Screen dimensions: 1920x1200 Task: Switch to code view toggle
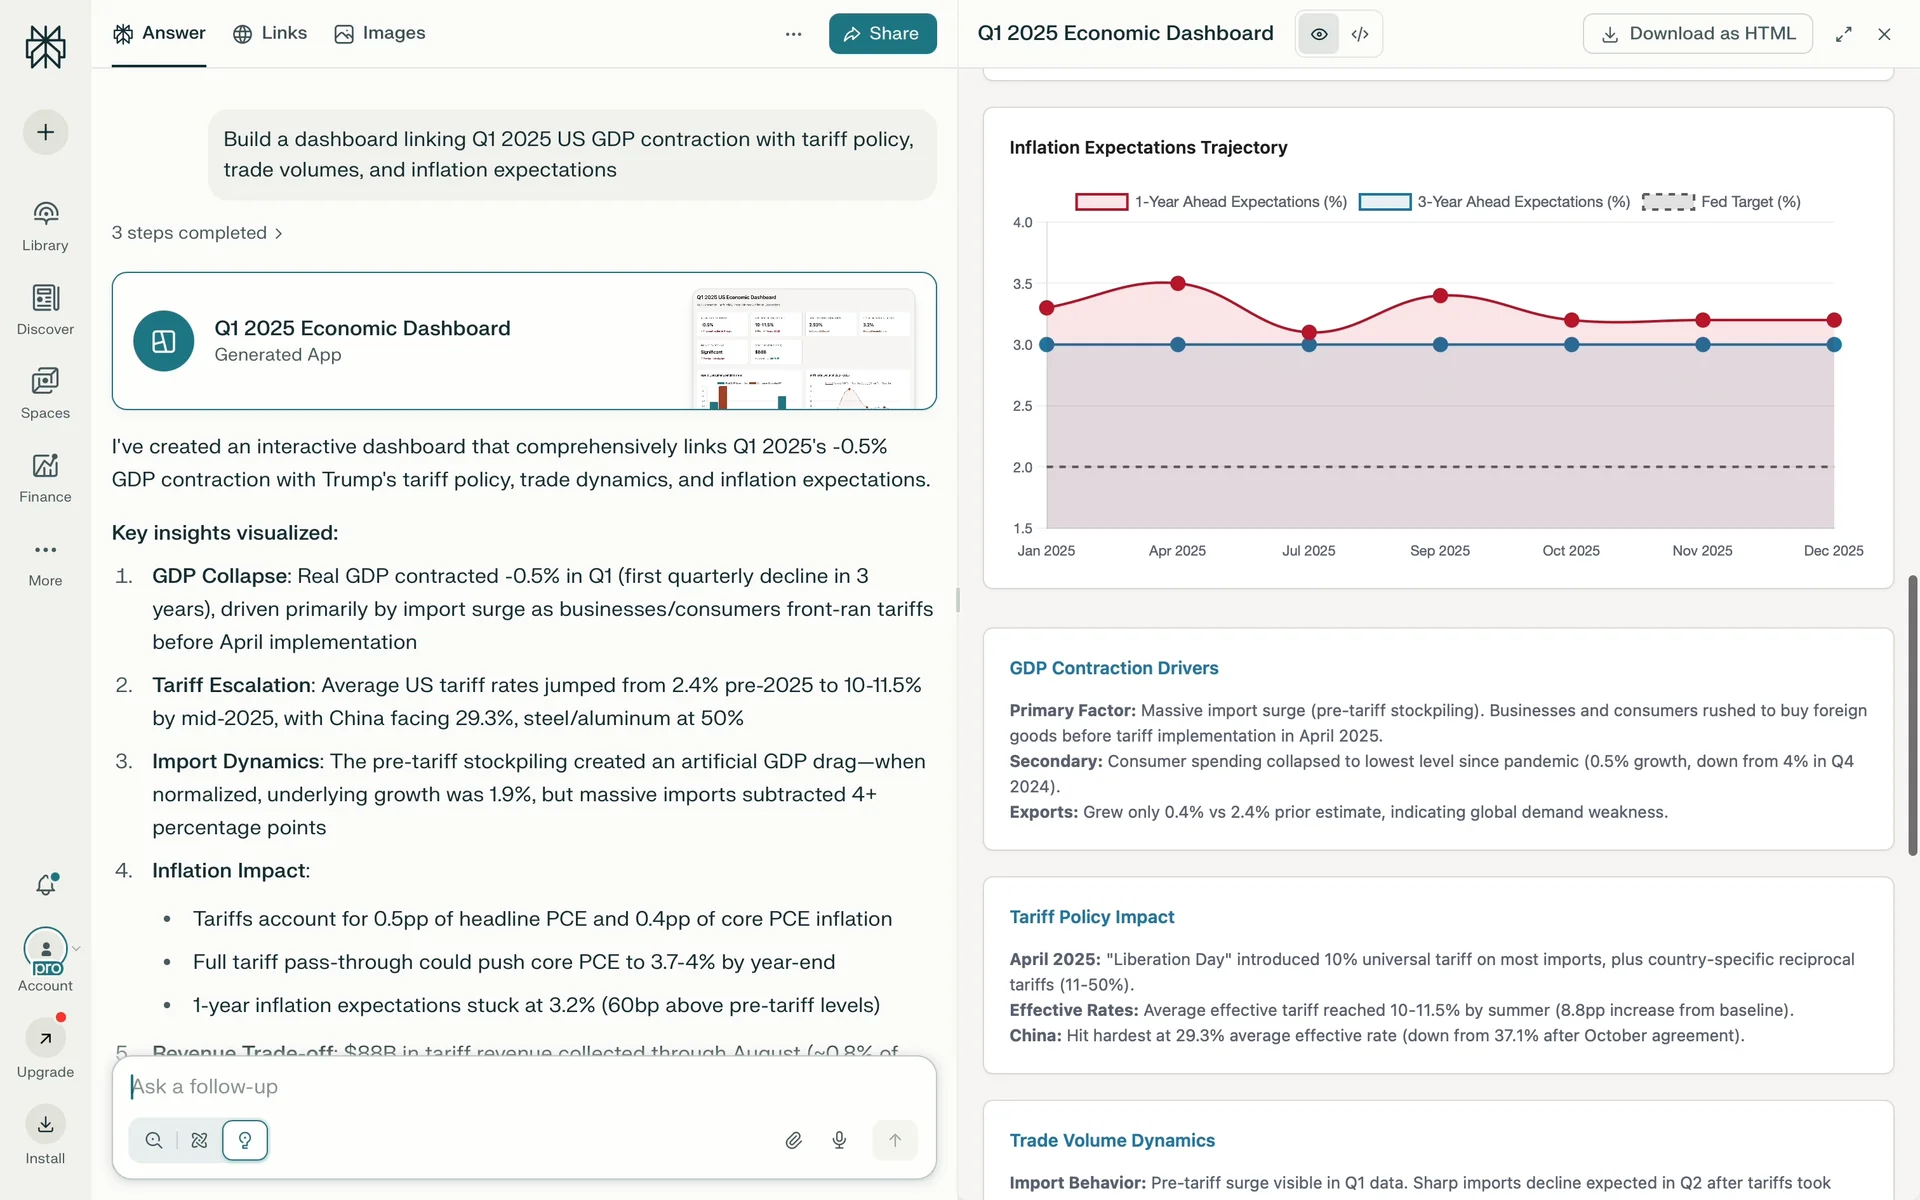coord(1360,34)
